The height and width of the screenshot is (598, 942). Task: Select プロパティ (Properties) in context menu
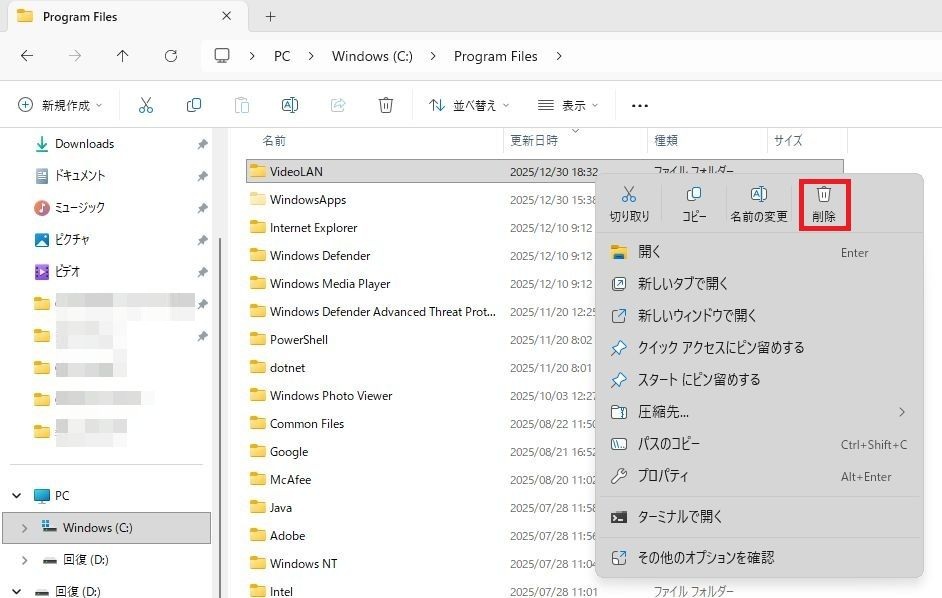pos(663,476)
